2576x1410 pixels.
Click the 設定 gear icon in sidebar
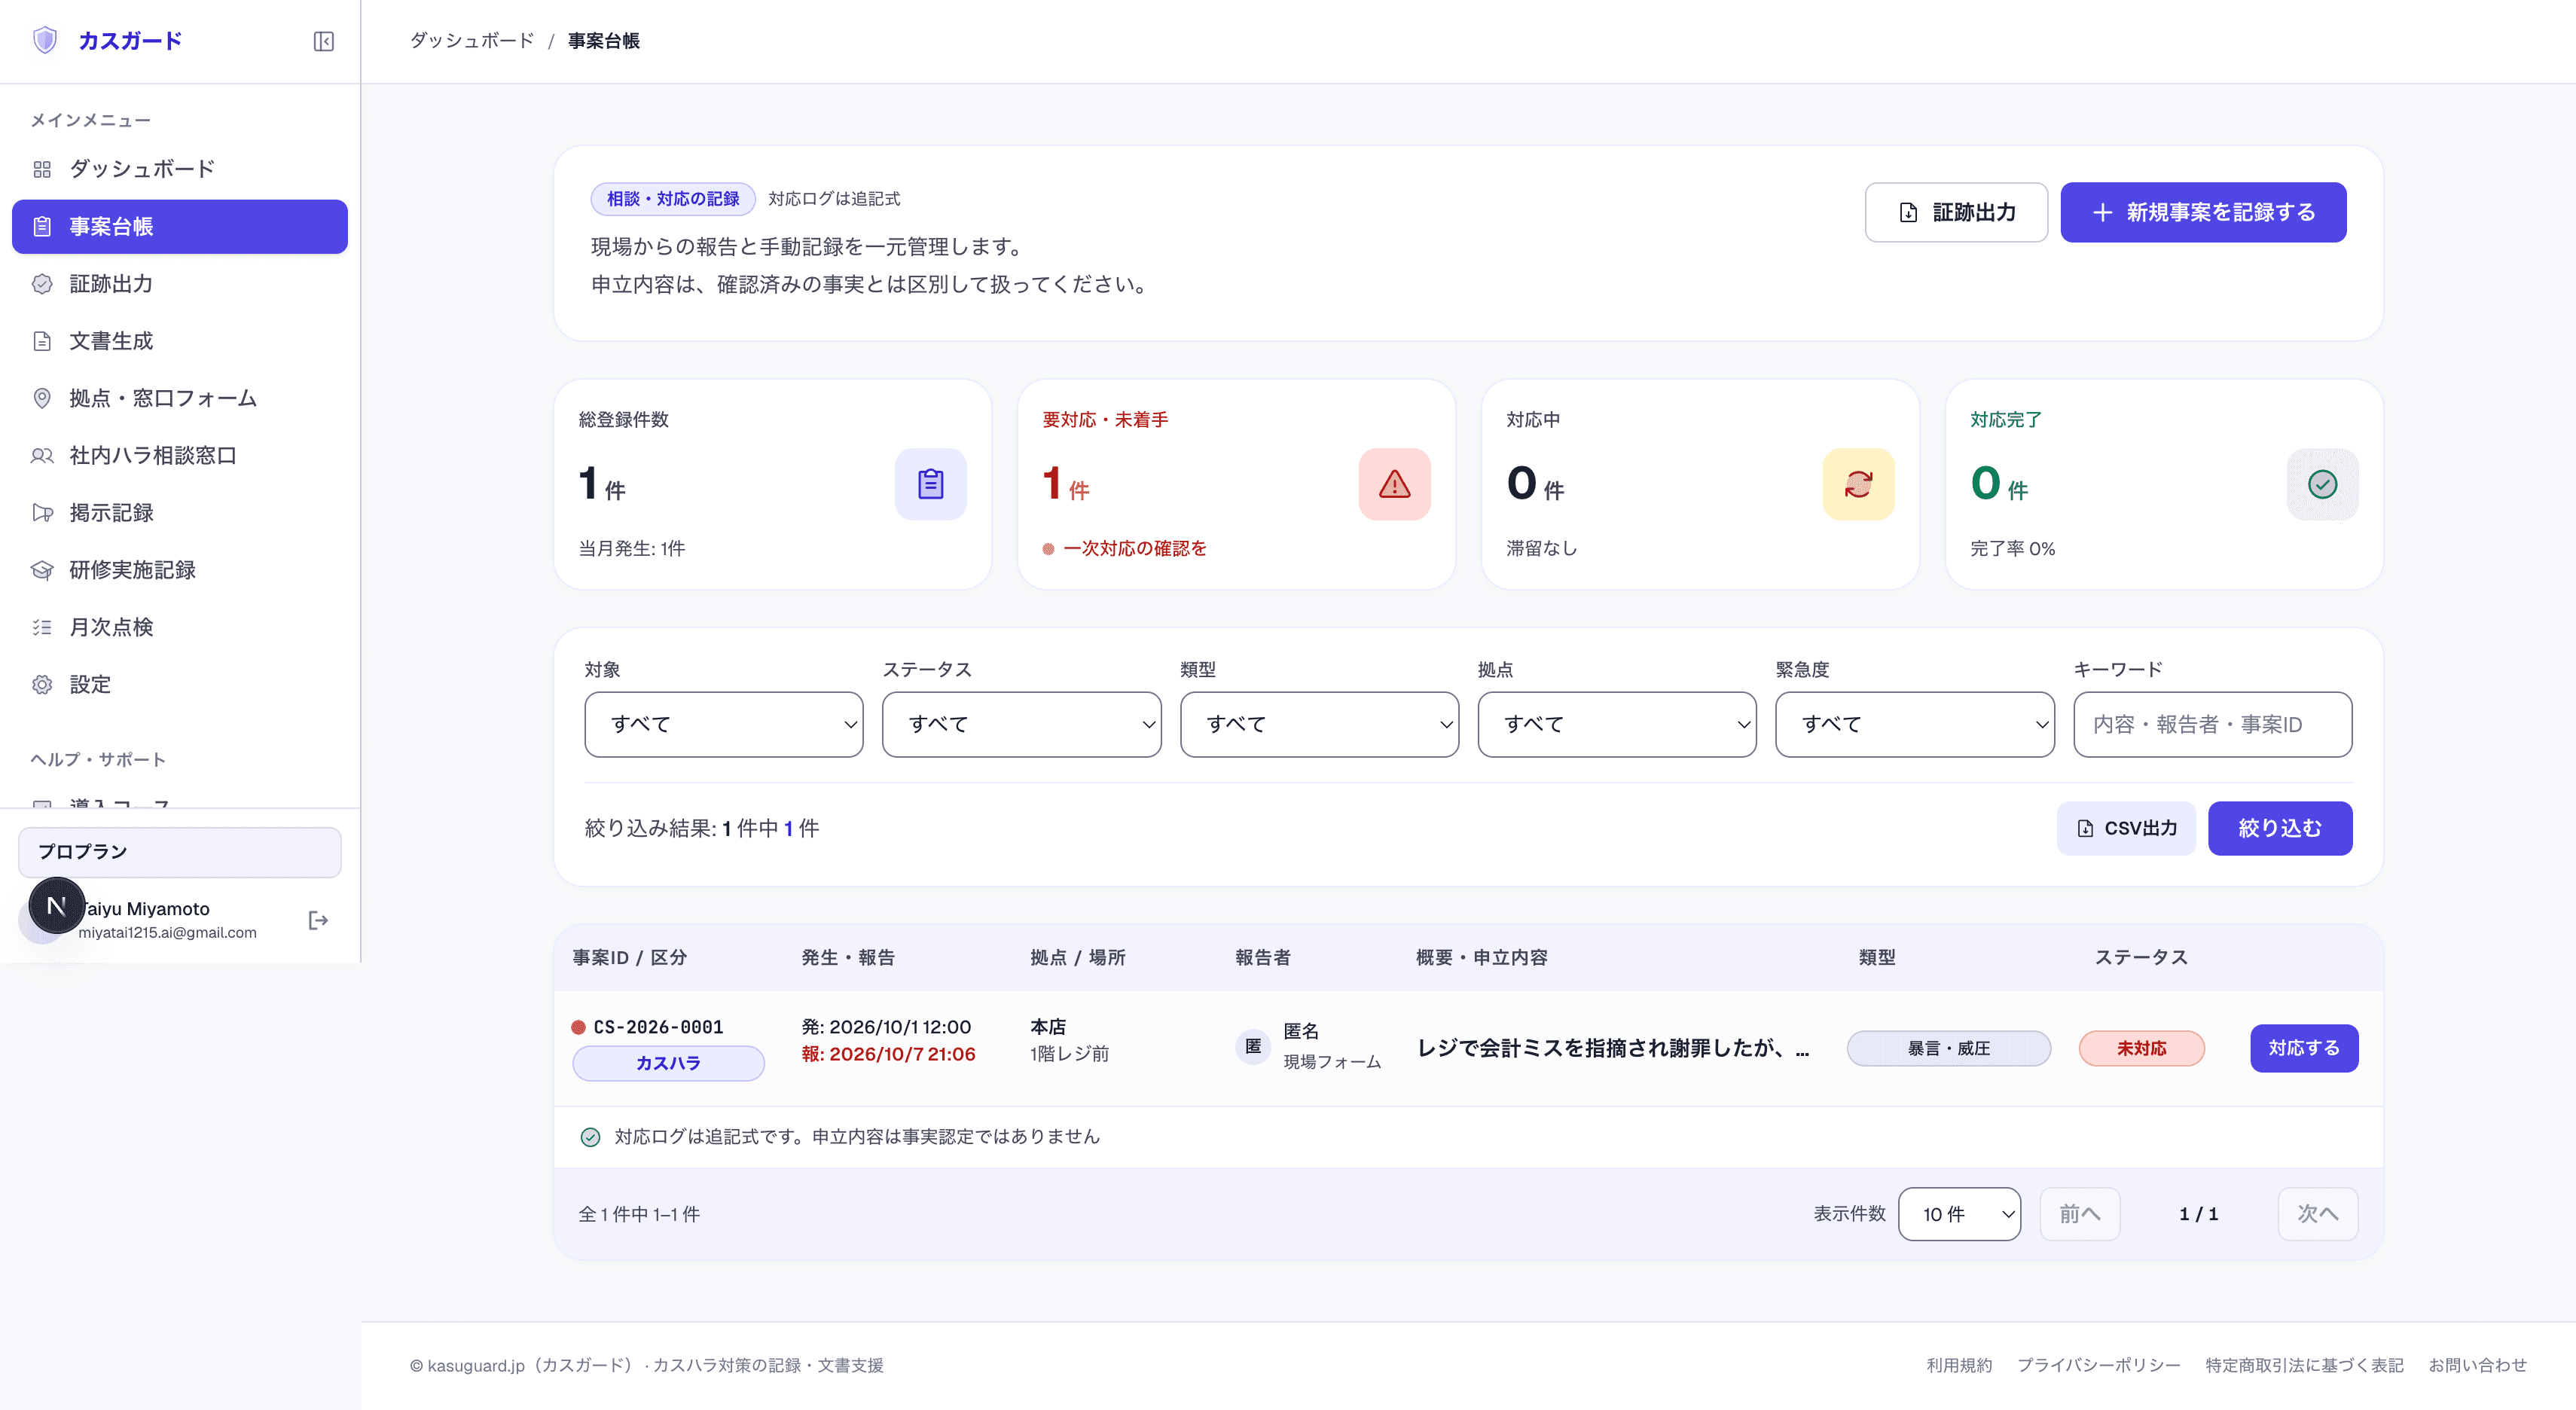42,685
